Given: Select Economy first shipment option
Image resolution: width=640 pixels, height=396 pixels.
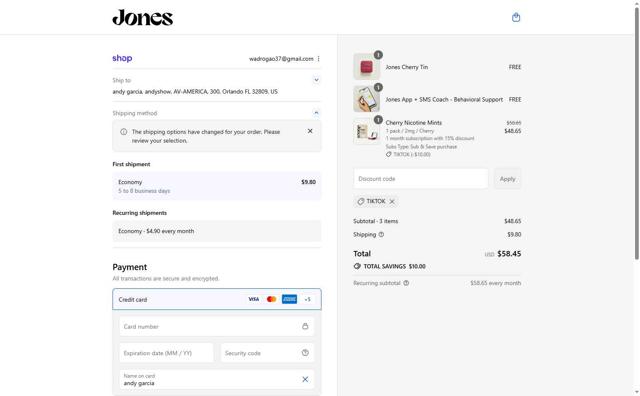Looking at the screenshot, I should click(217, 186).
